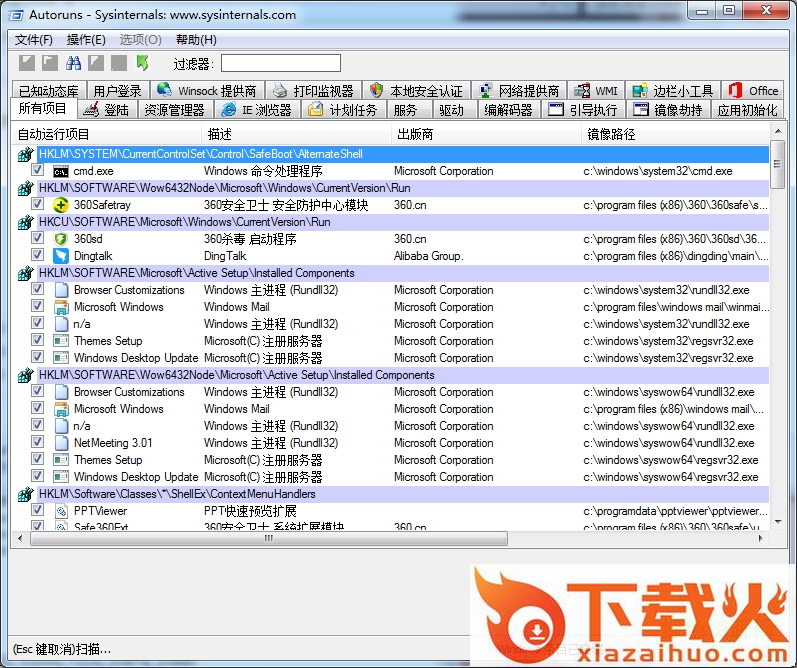This screenshot has height=668, width=797.
Task: Switch to the 编解码器 tab
Action: (x=508, y=109)
